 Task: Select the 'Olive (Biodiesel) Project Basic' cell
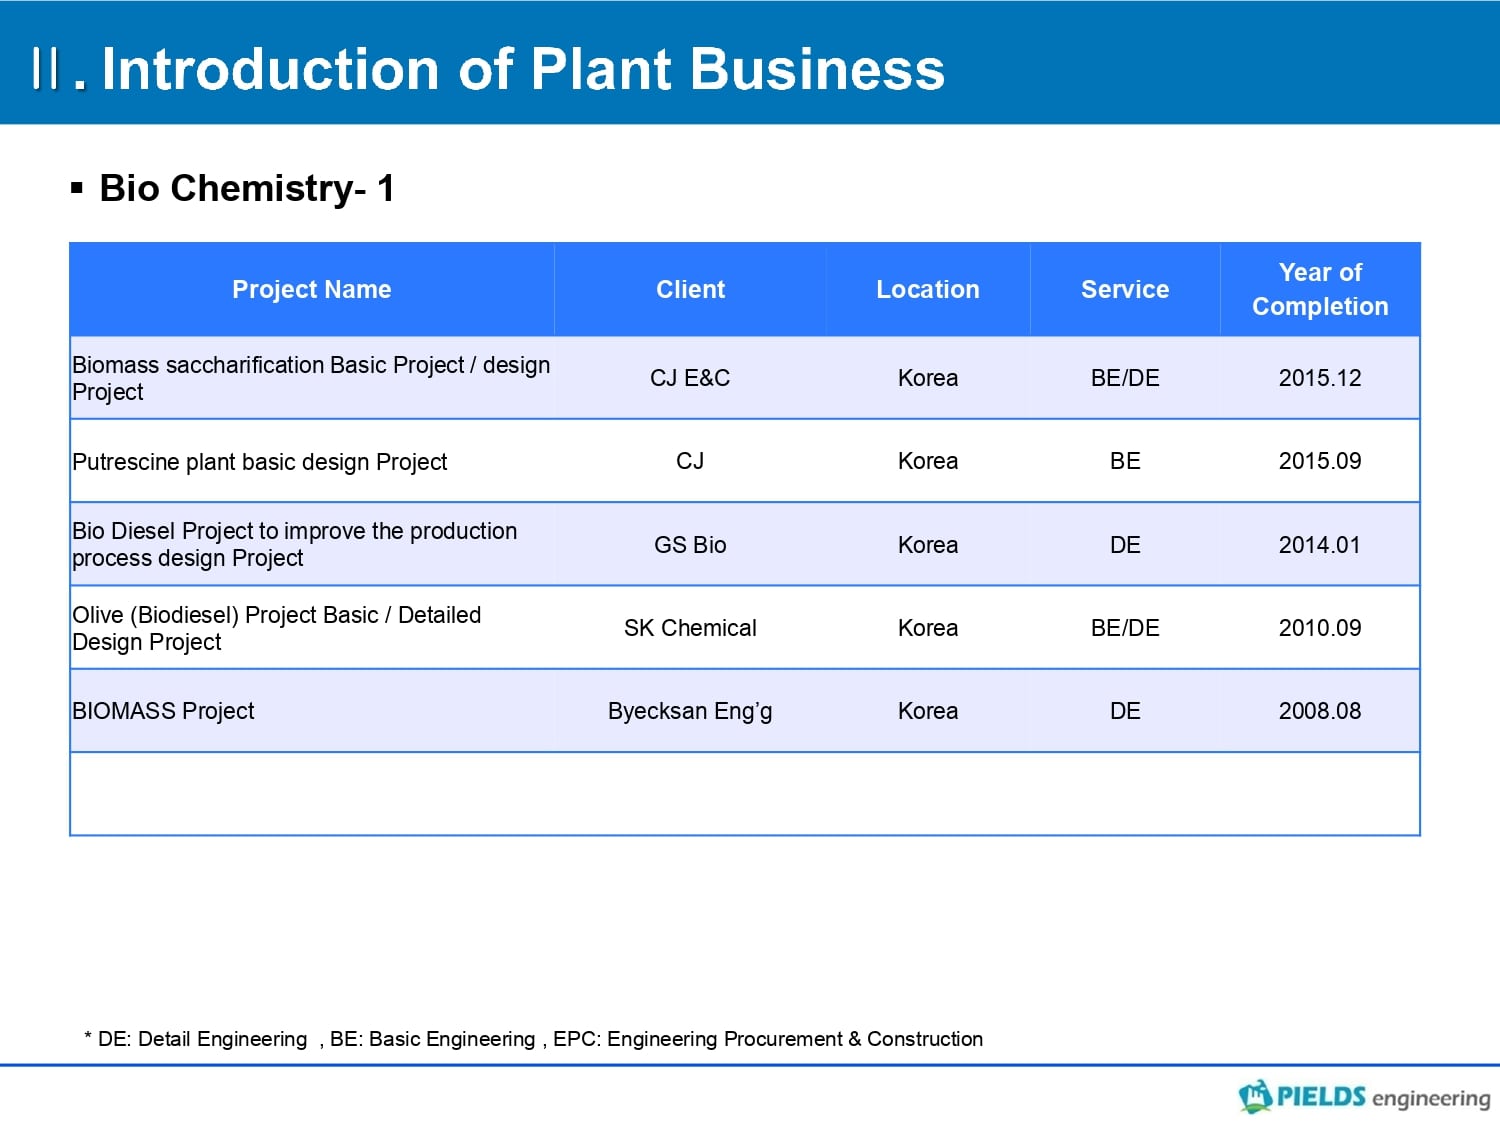312,628
